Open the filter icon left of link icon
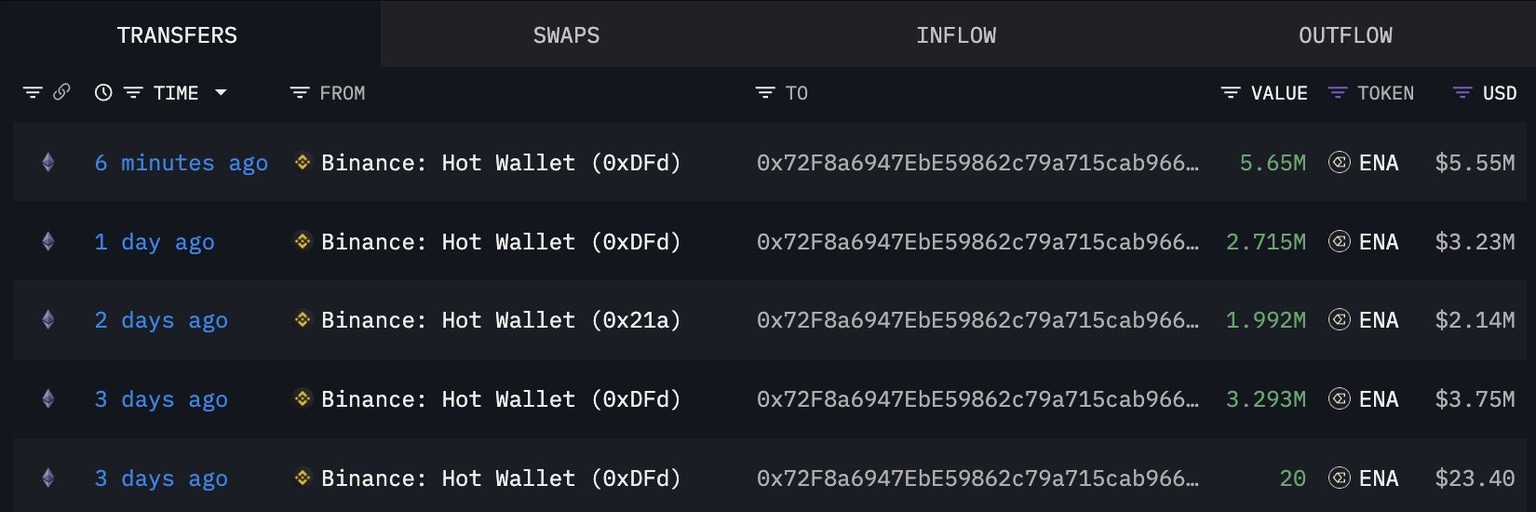1536x512 pixels. [32, 93]
